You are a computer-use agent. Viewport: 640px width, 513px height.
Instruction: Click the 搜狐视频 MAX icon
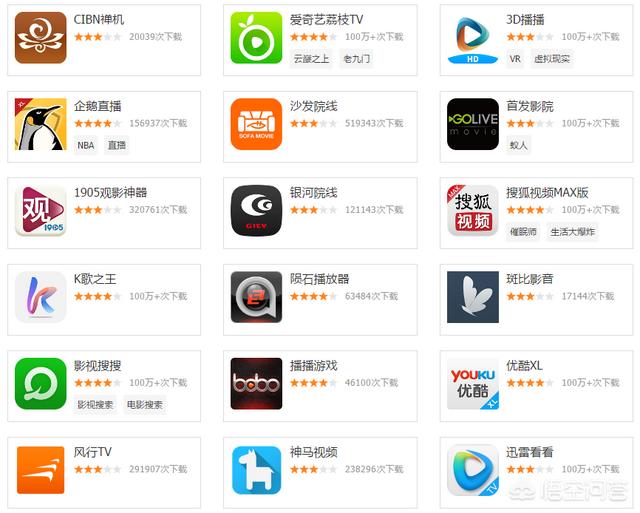[473, 211]
